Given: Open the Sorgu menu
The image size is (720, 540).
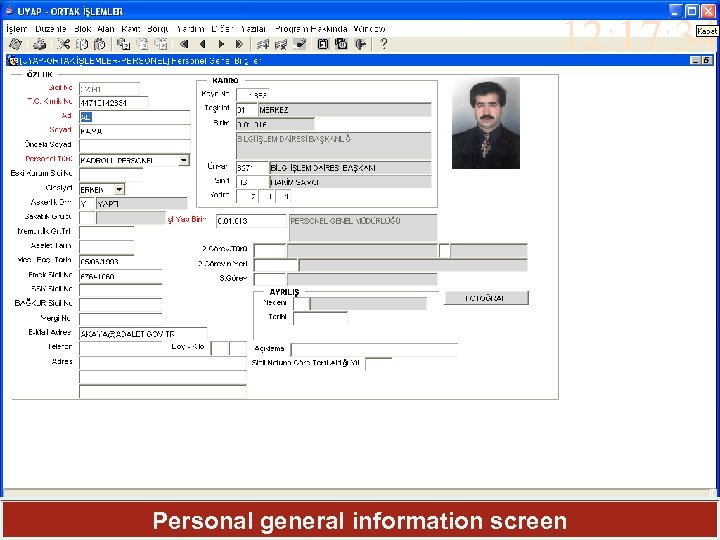Looking at the screenshot, I should [158, 29].
